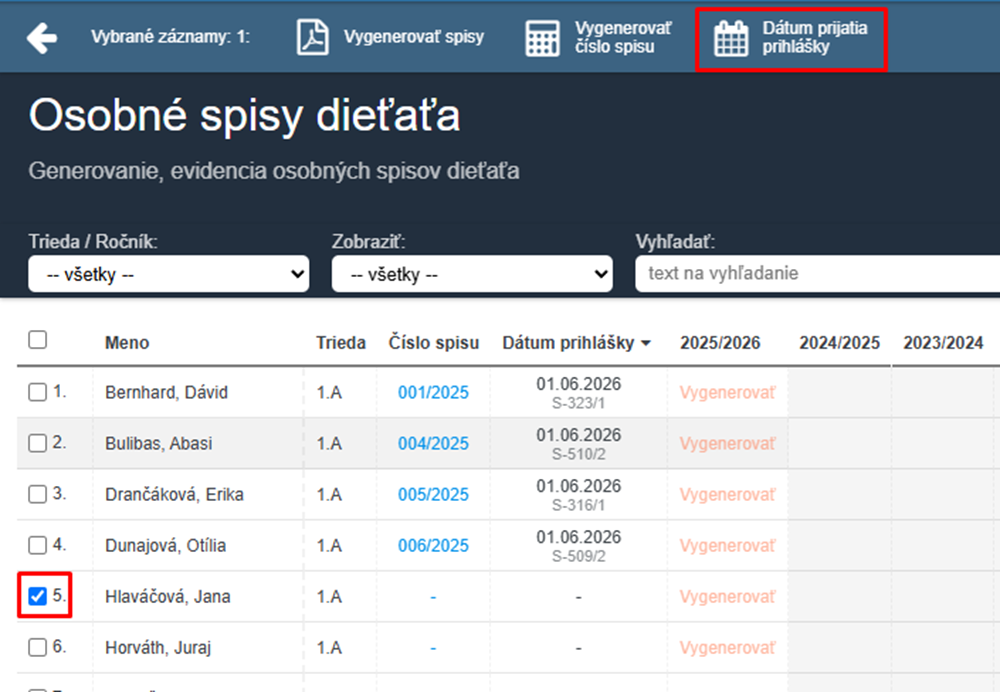Click the name Bulibas, Abasi
The height and width of the screenshot is (692, 1000).
coord(159,443)
